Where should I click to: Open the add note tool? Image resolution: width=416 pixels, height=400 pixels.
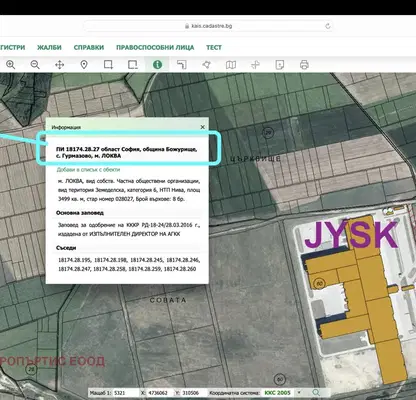coord(280,65)
